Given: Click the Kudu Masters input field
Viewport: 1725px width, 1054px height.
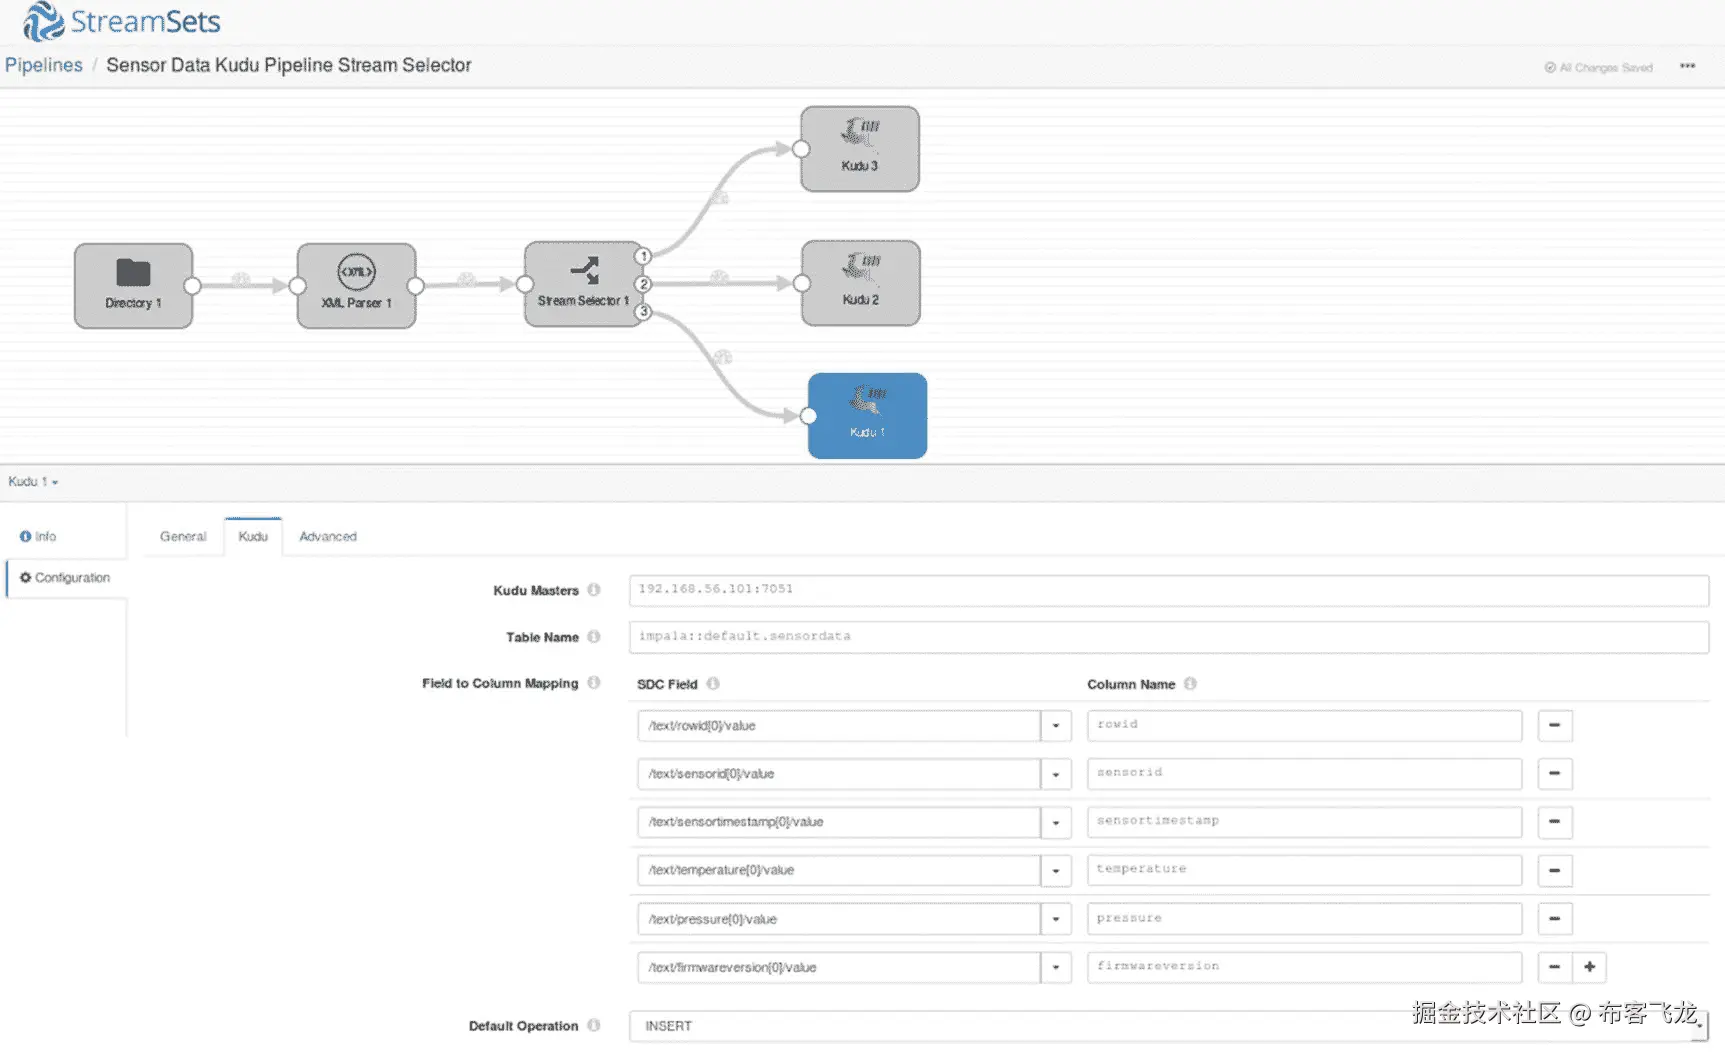Looking at the screenshot, I should coord(1168,590).
